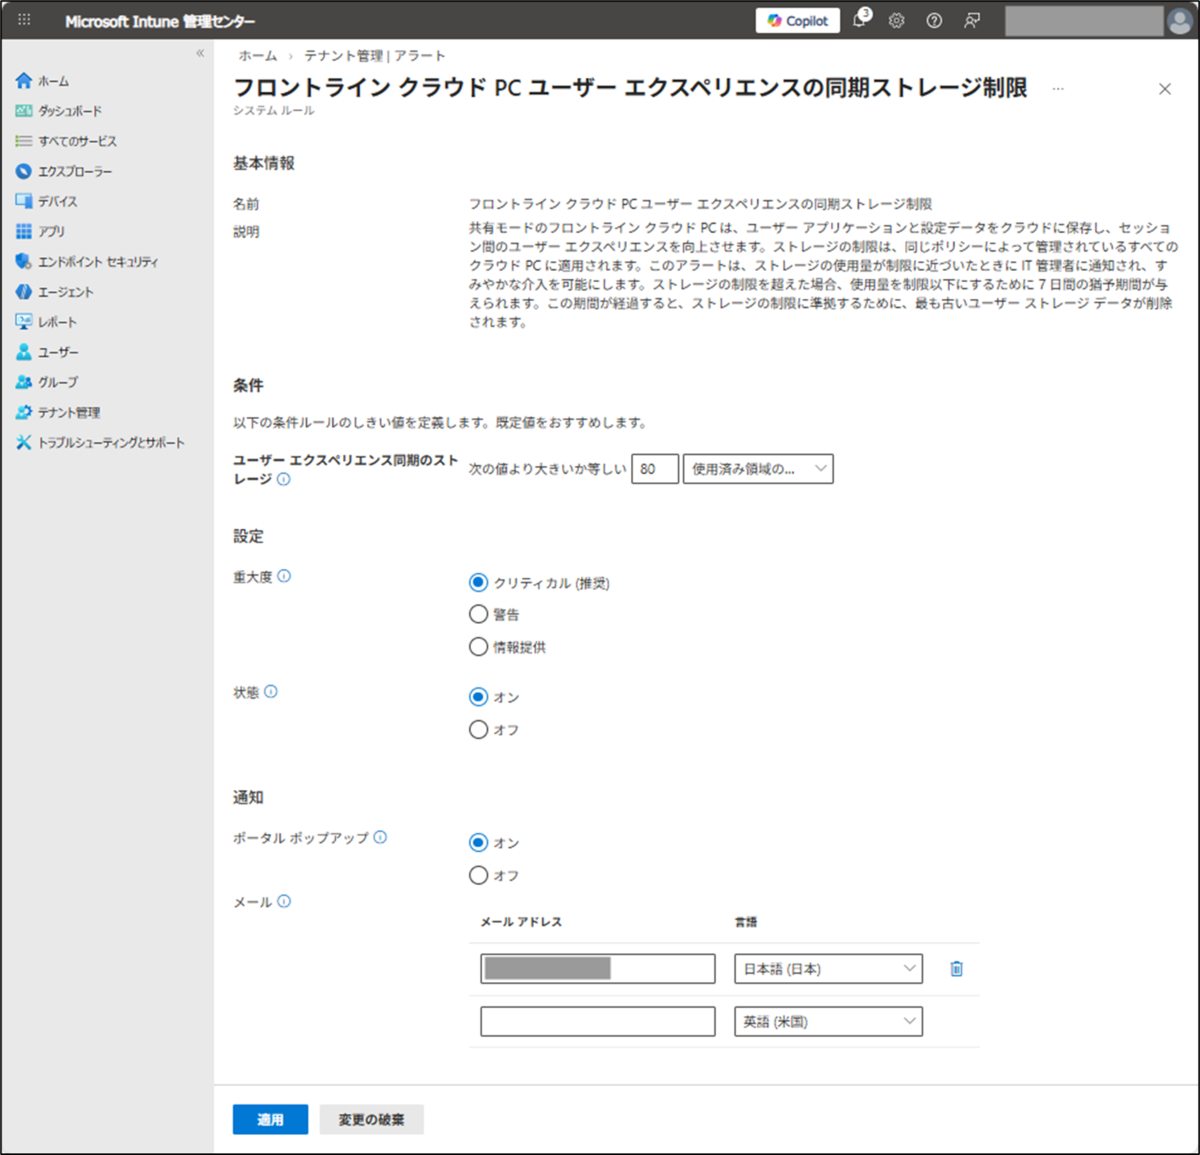Click the ユーザー sidebar icon
This screenshot has width=1200, height=1155.
pos(24,352)
